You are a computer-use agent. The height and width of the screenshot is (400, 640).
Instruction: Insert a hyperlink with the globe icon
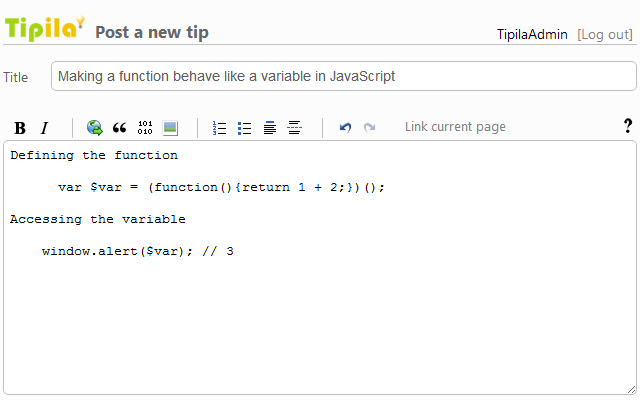click(x=95, y=128)
